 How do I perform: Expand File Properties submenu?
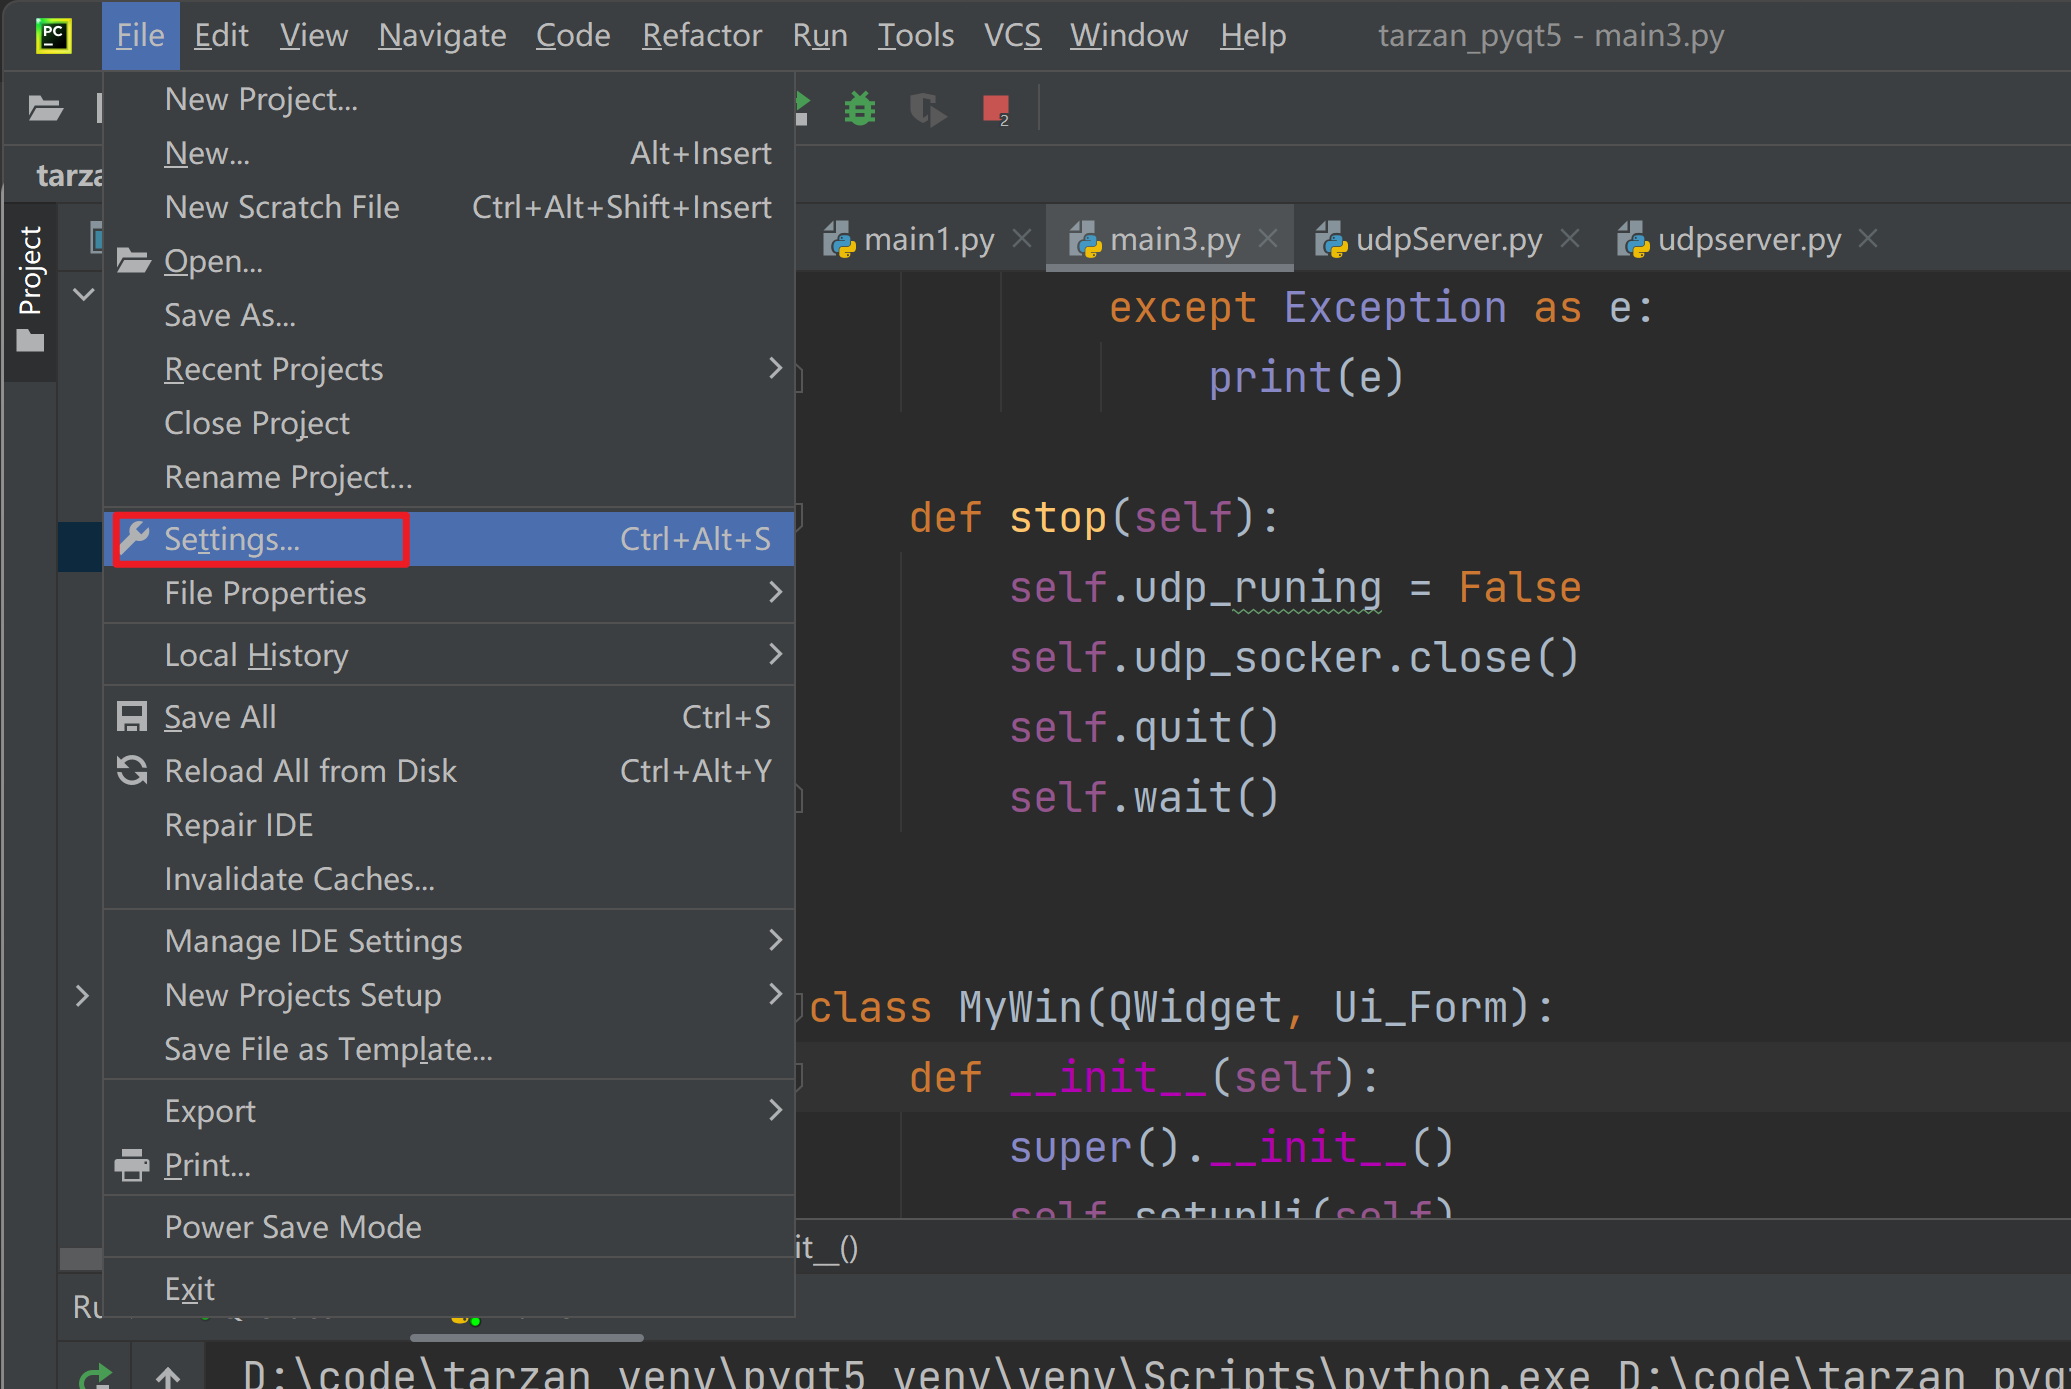click(449, 593)
